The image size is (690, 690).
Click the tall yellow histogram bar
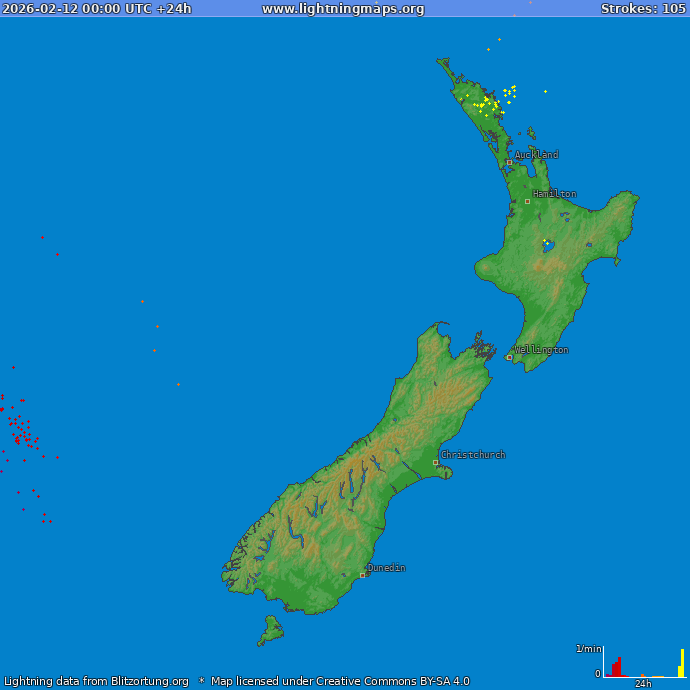682,663
